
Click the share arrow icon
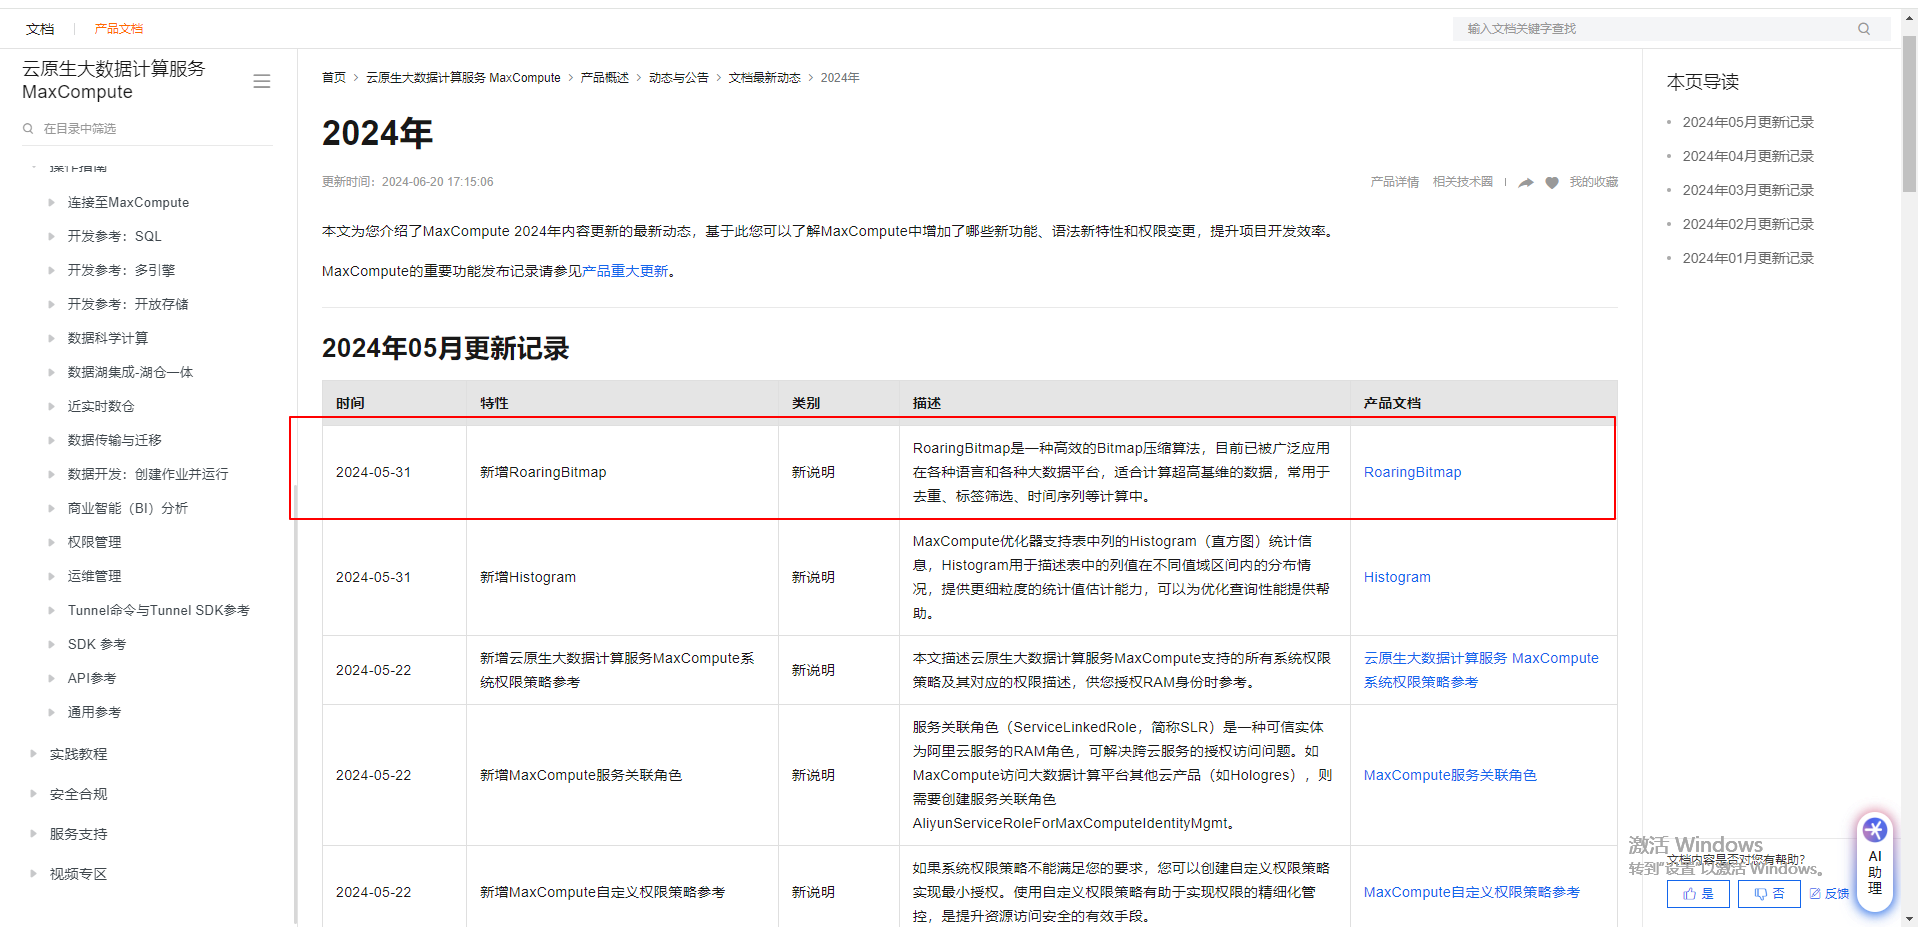[1526, 182]
